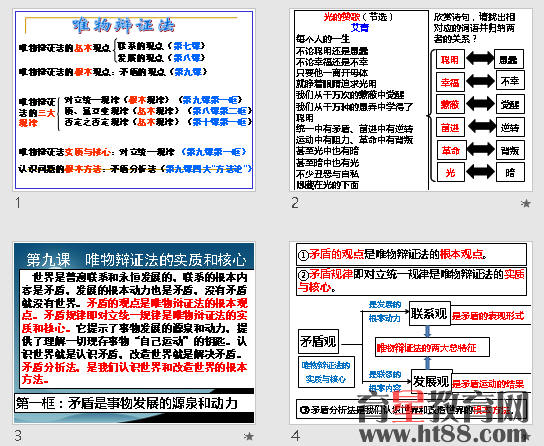Click the red 革命 box on slide 2
544x446 pixels.
(x=451, y=150)
